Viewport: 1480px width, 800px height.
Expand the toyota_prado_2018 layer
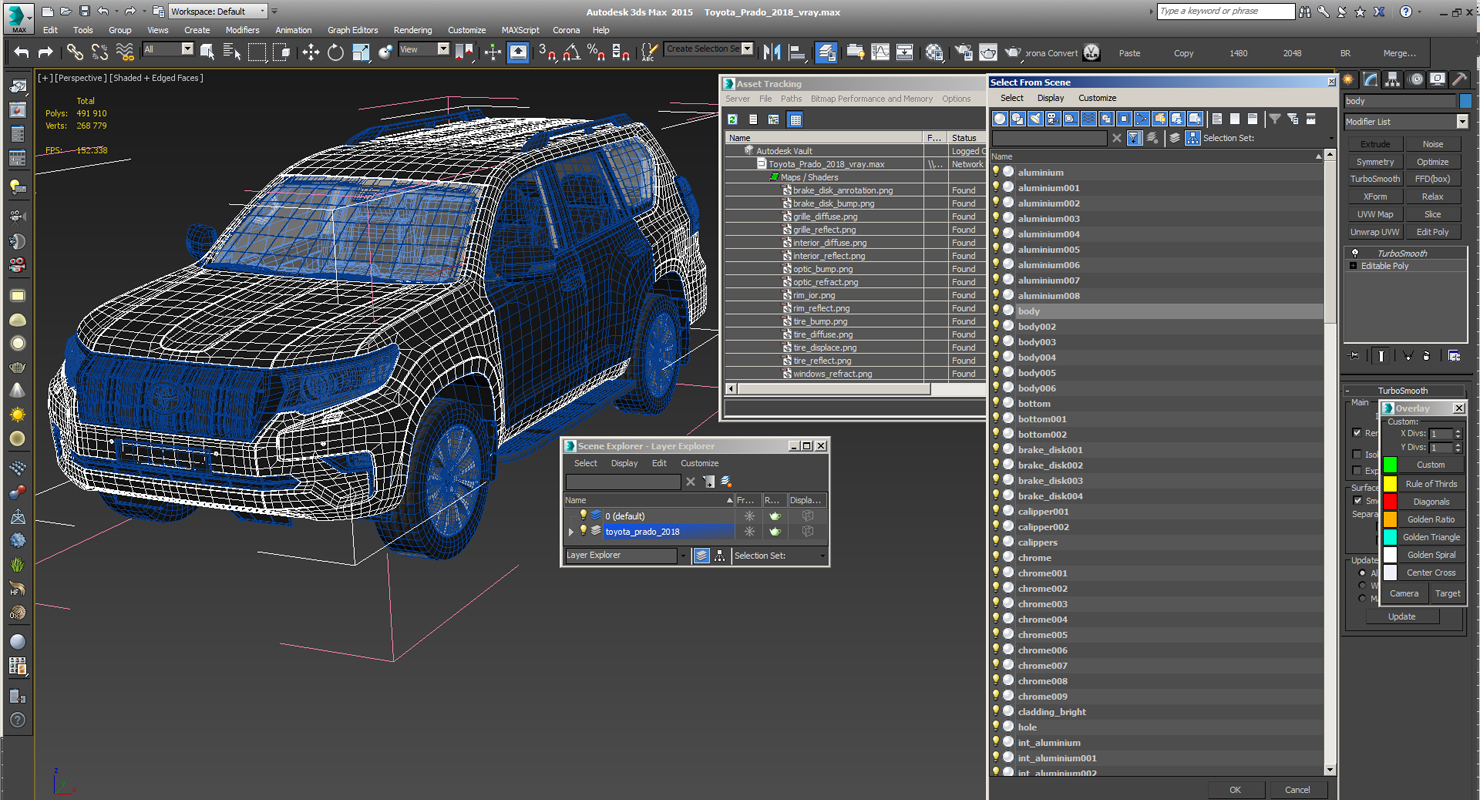571,531
